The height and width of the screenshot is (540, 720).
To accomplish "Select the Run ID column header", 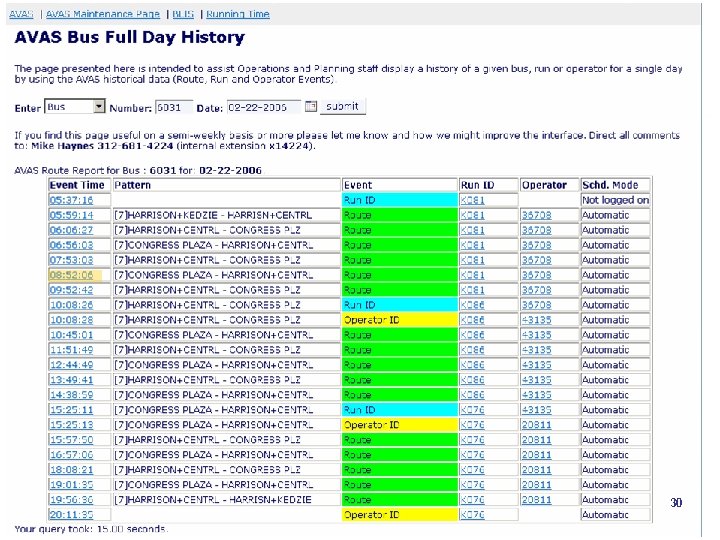I will [x=488, y=185].
